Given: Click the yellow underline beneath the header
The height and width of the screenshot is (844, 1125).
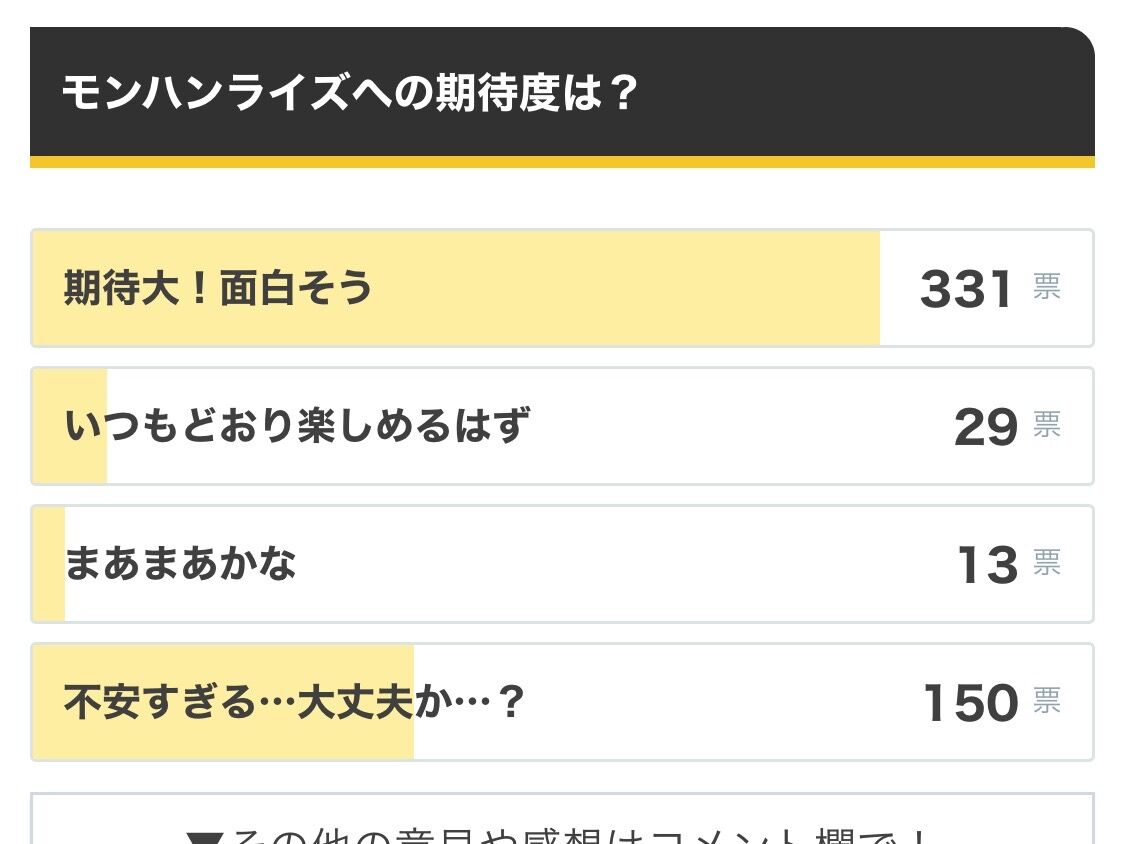Looking at the screenshot, I should (x=562, y=162).
